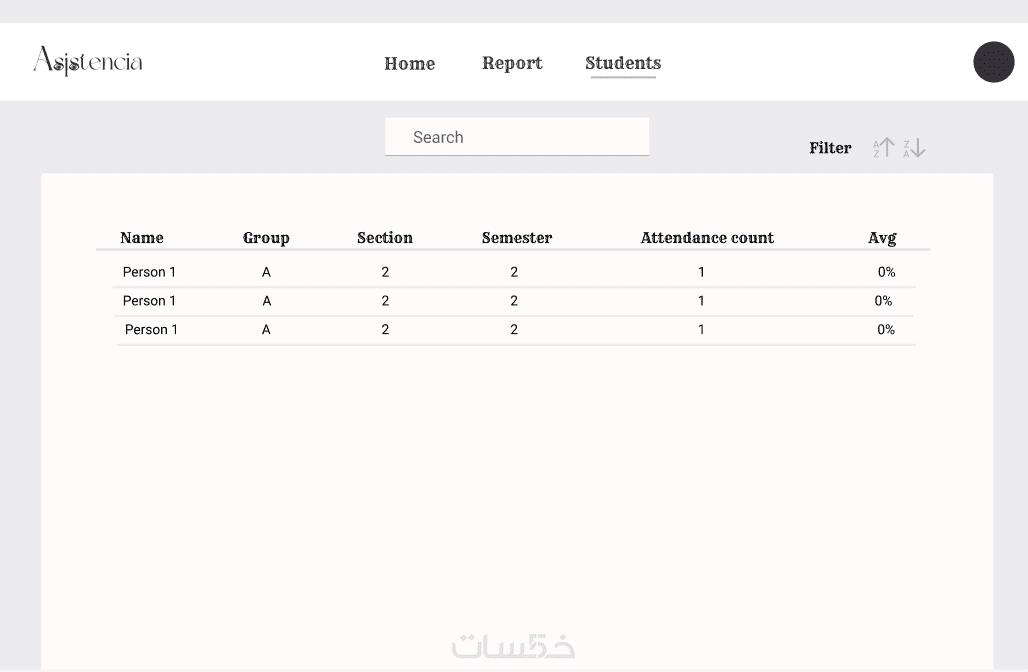Click the Group column header
Image resolution: width=1028 pixels, height=672 pixels.
tap(266, 238)
